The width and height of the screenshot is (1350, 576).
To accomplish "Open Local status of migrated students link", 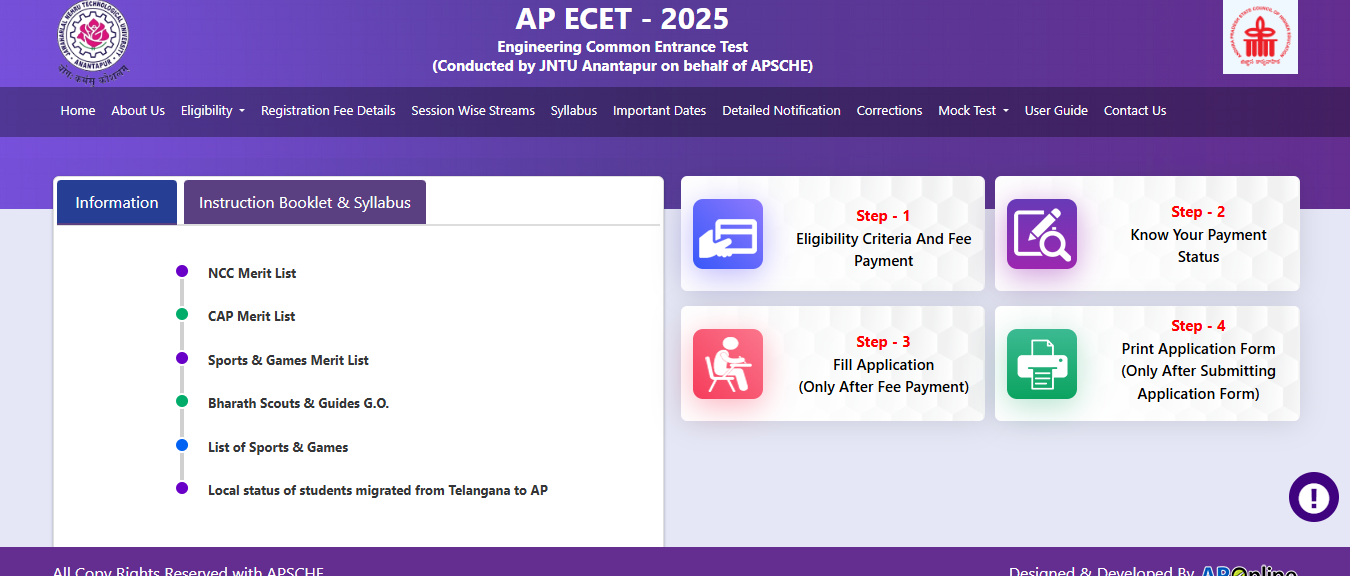I will (x=377, y=490).
